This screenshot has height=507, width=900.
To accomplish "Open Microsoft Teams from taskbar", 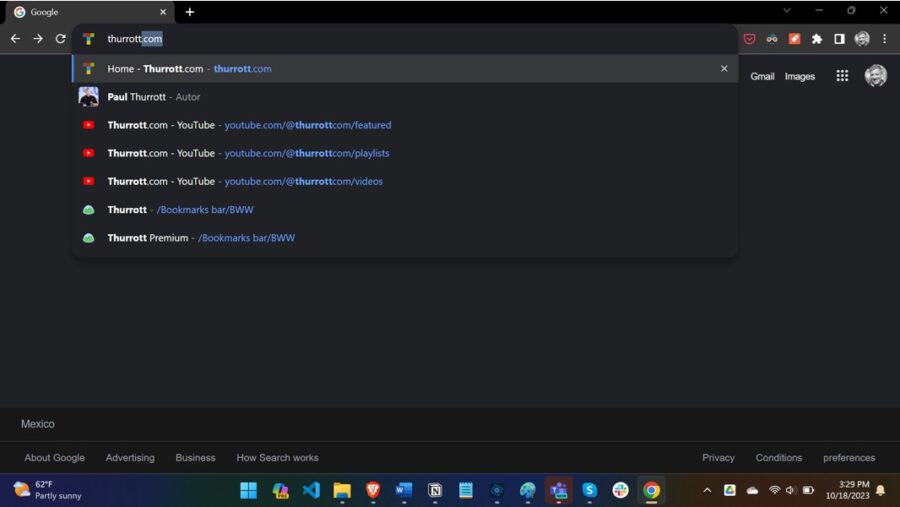I will pos(558,490).
